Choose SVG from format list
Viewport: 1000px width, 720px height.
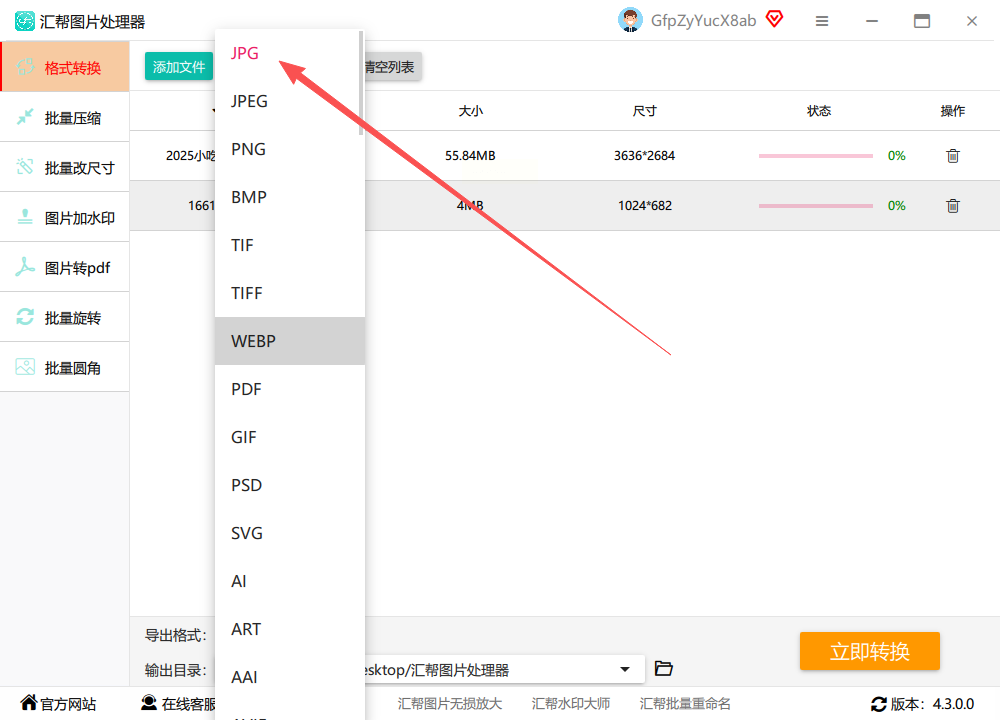[290, 533]
